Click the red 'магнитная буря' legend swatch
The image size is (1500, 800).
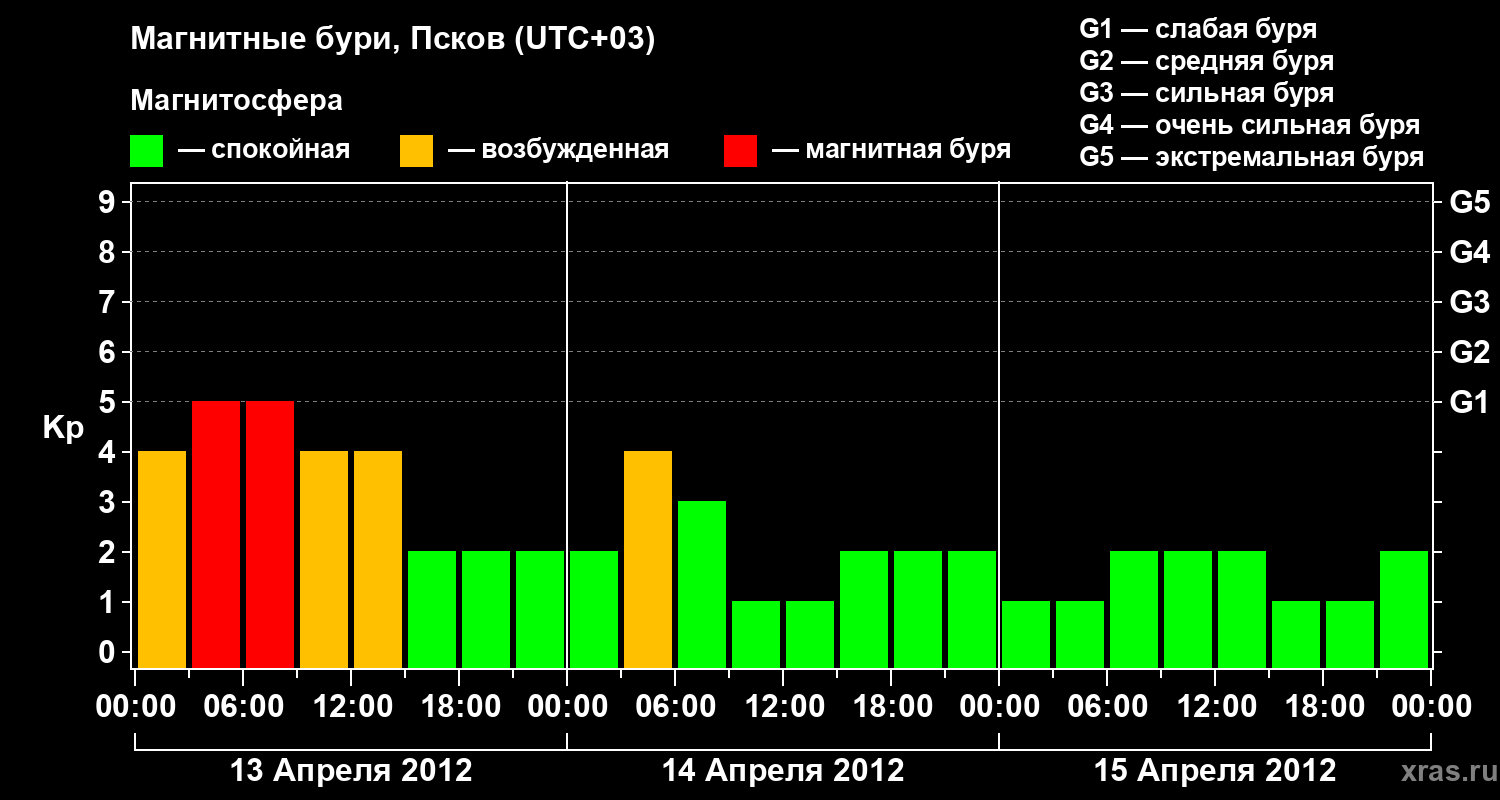pyautogui.click(x=740, y=151)
